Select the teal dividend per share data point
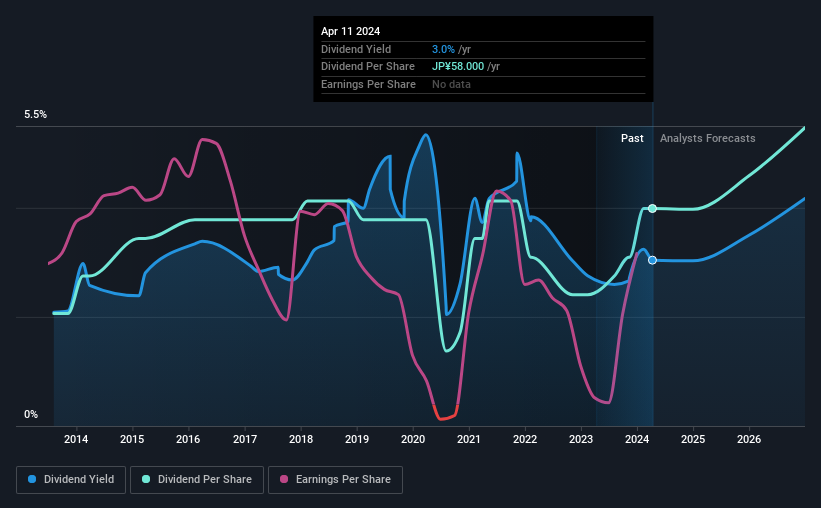The height and width of the screenshot is (508, 821). [652, 208]
